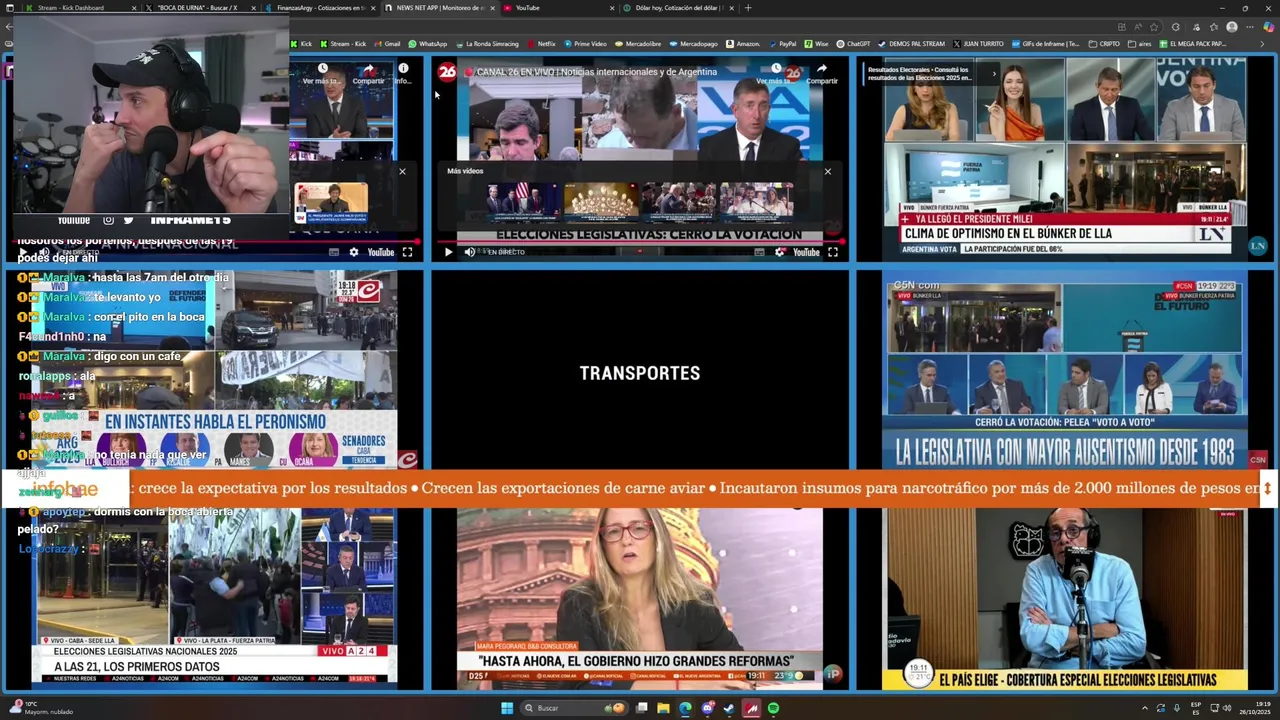Switch ESP keyboard language in tray

coord(1196,708)
